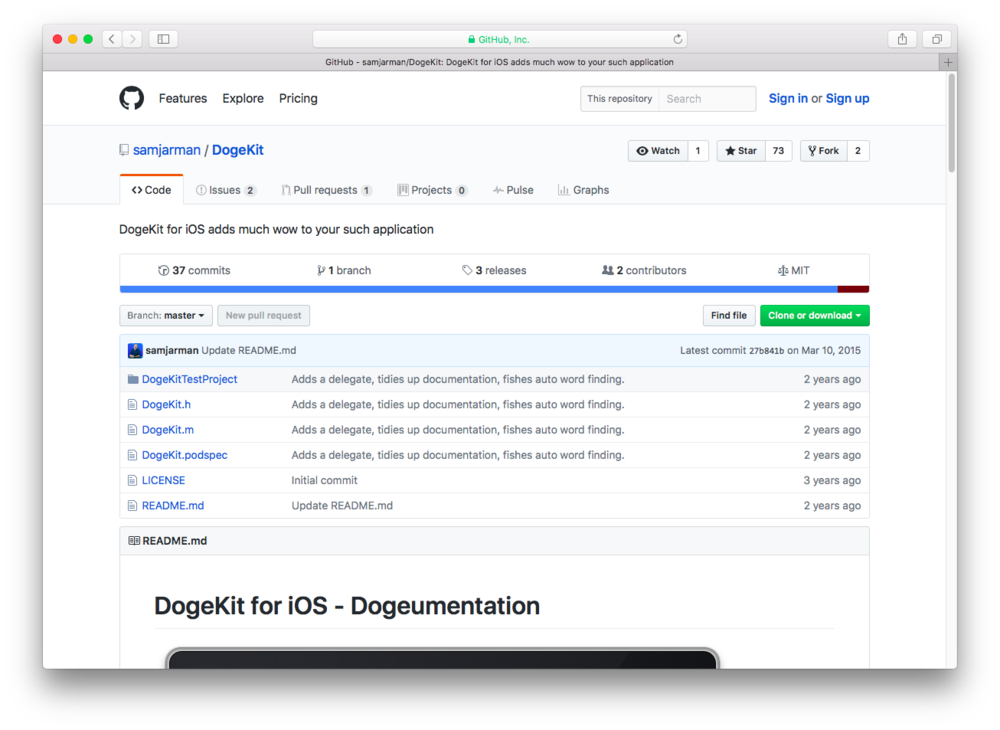
Task: Switch to the Pull requests tab
Action: 327,190
